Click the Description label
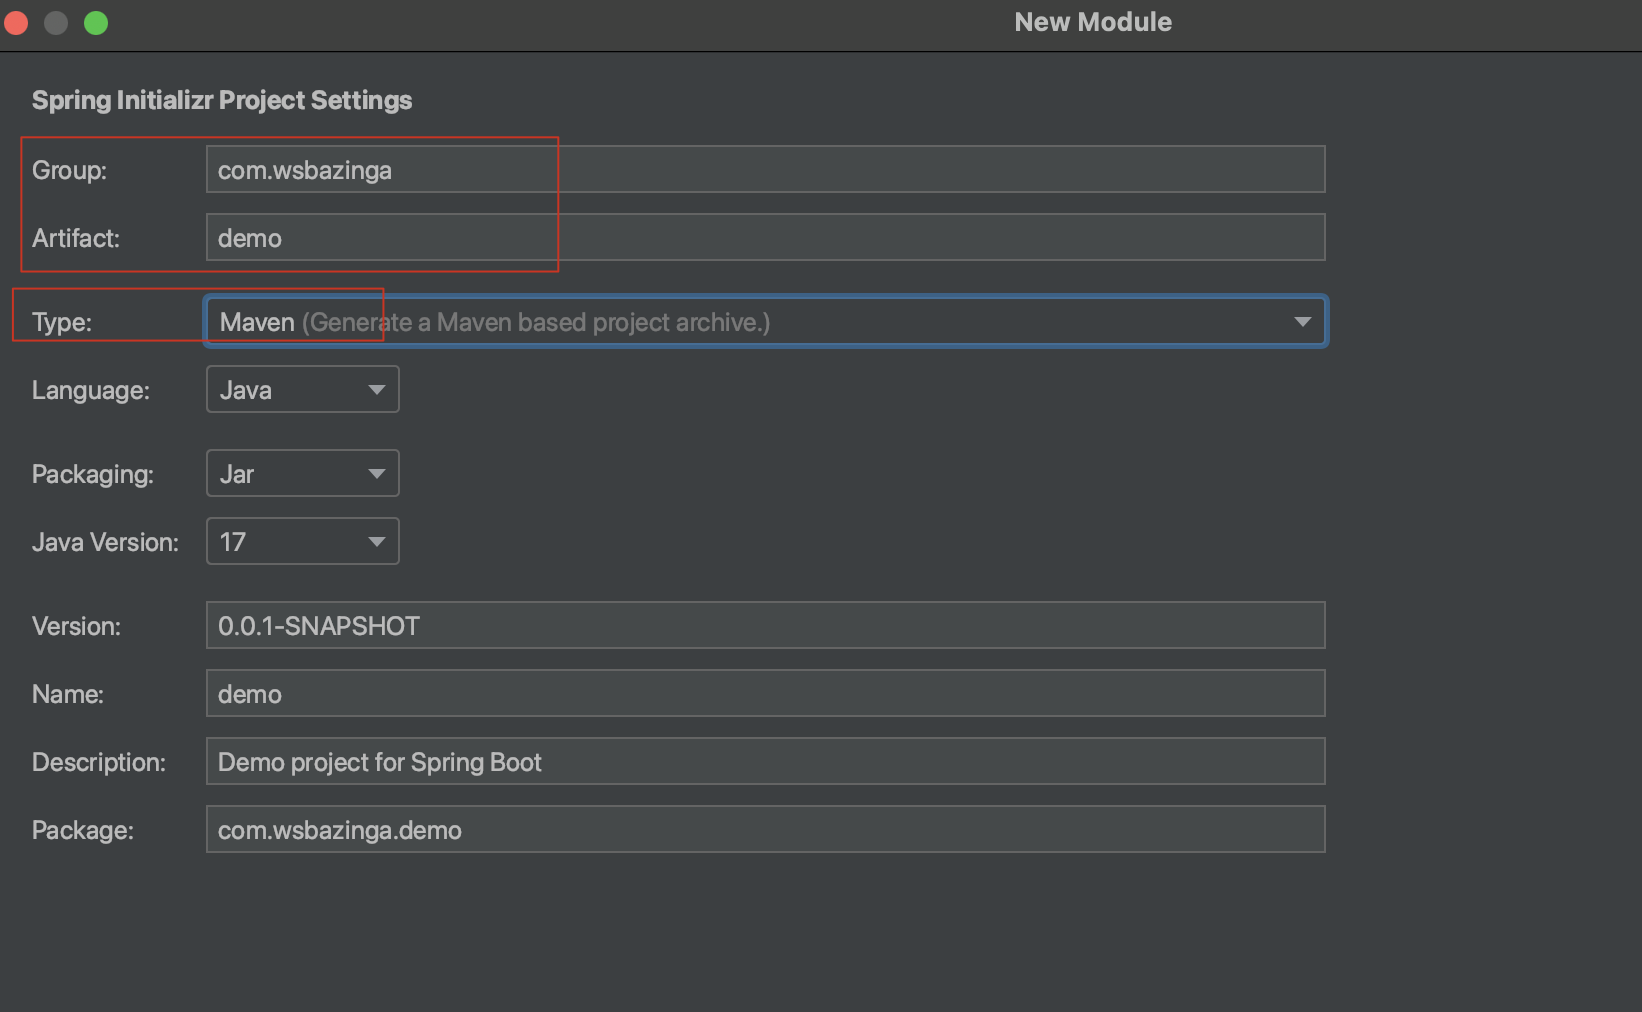 99,762
